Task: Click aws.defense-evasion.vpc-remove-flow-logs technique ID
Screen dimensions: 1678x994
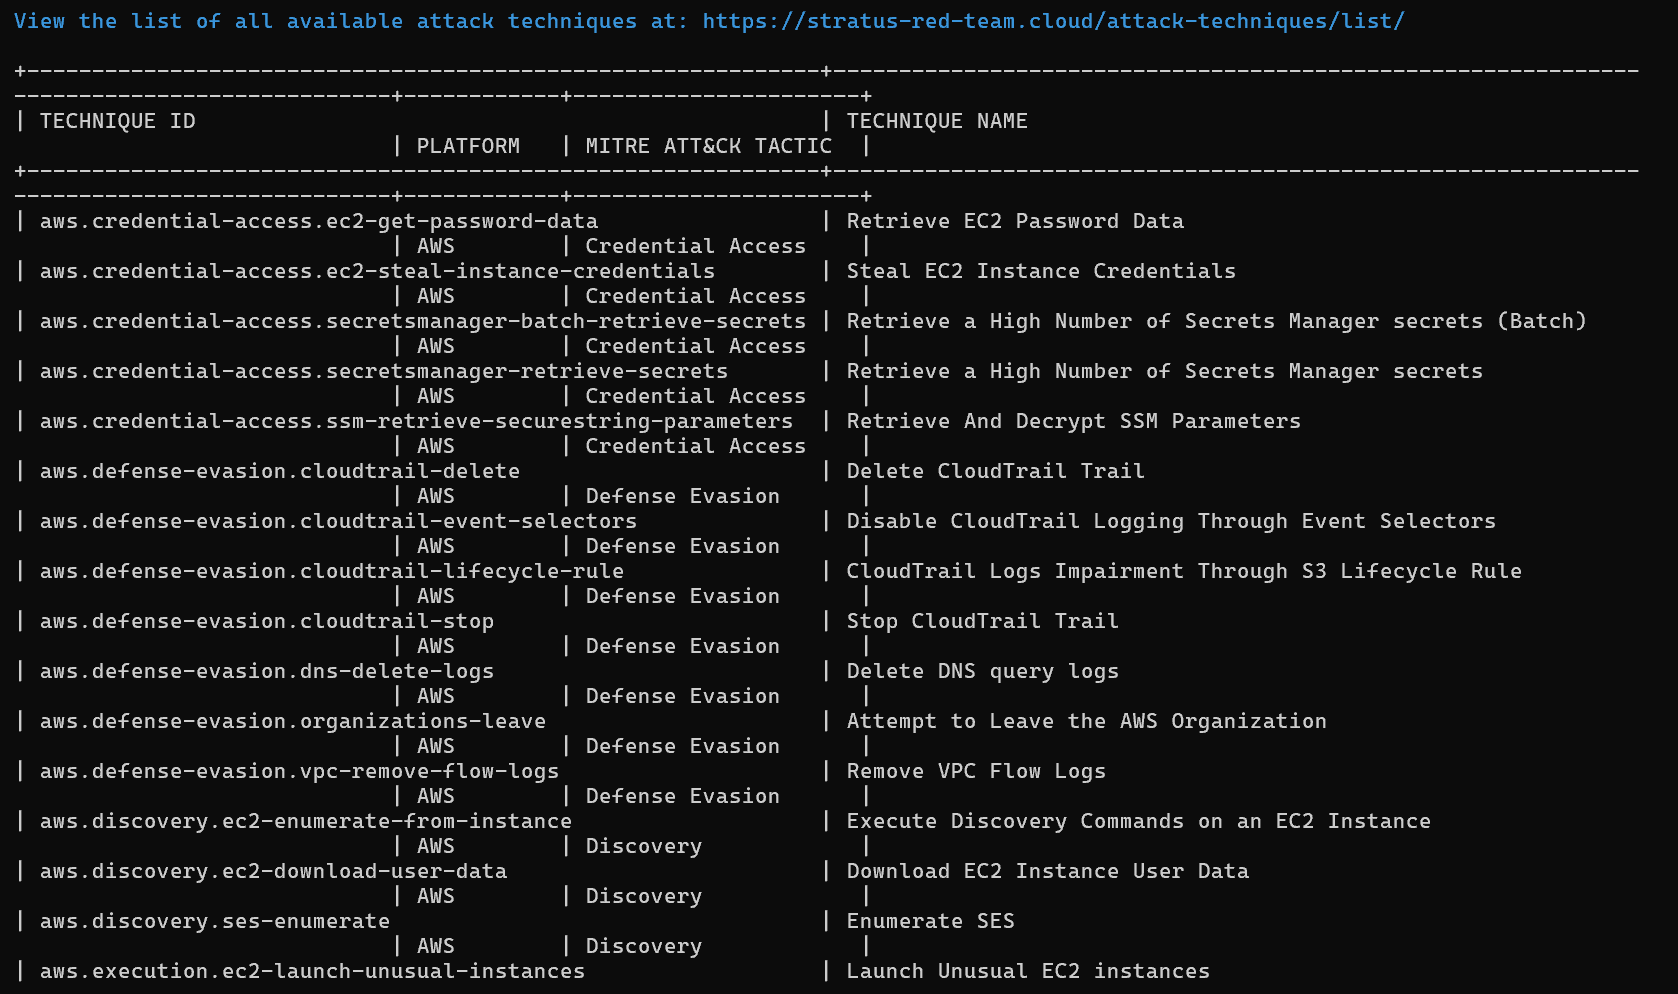Action: click(x=299, y=771)
